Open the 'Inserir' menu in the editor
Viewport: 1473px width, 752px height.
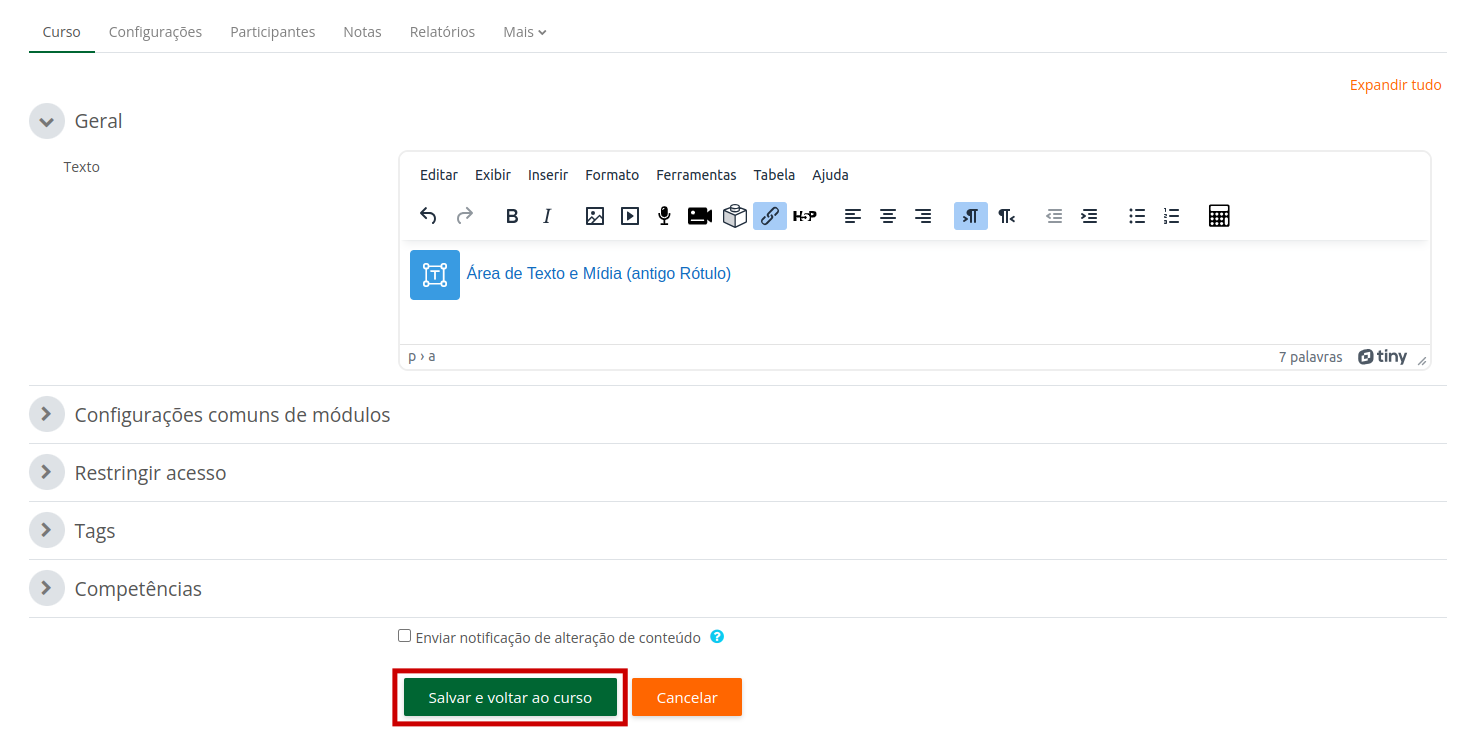point(547,174)
